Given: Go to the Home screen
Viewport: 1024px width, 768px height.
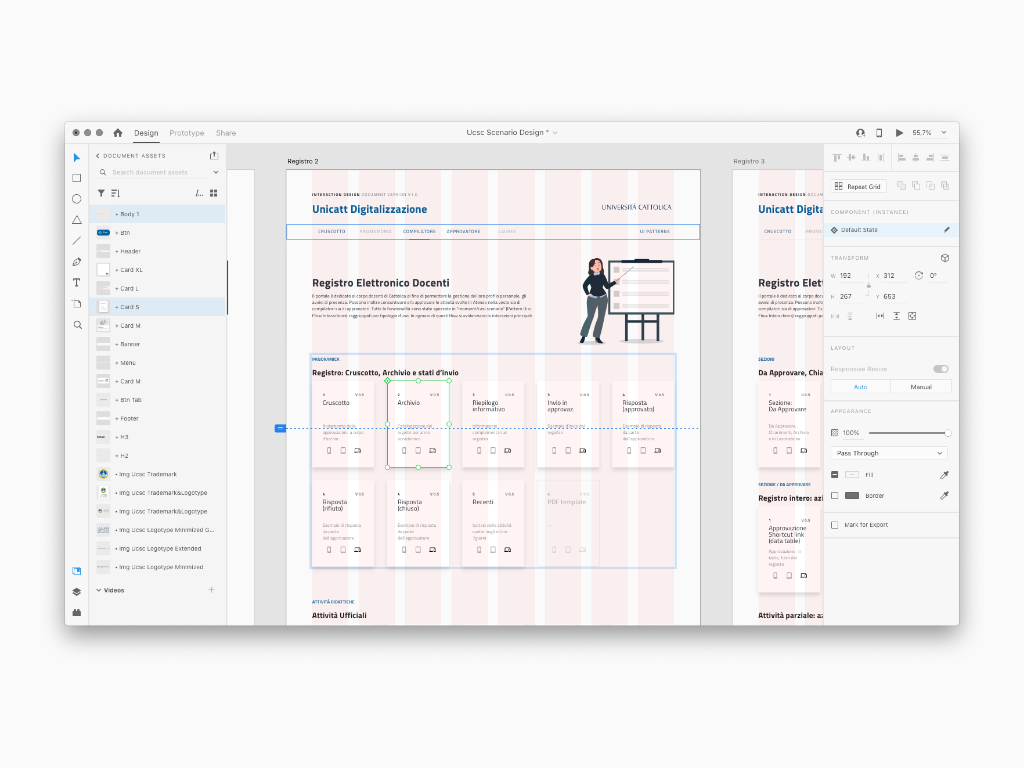Looking at the screenshot, I should (118, 133).
